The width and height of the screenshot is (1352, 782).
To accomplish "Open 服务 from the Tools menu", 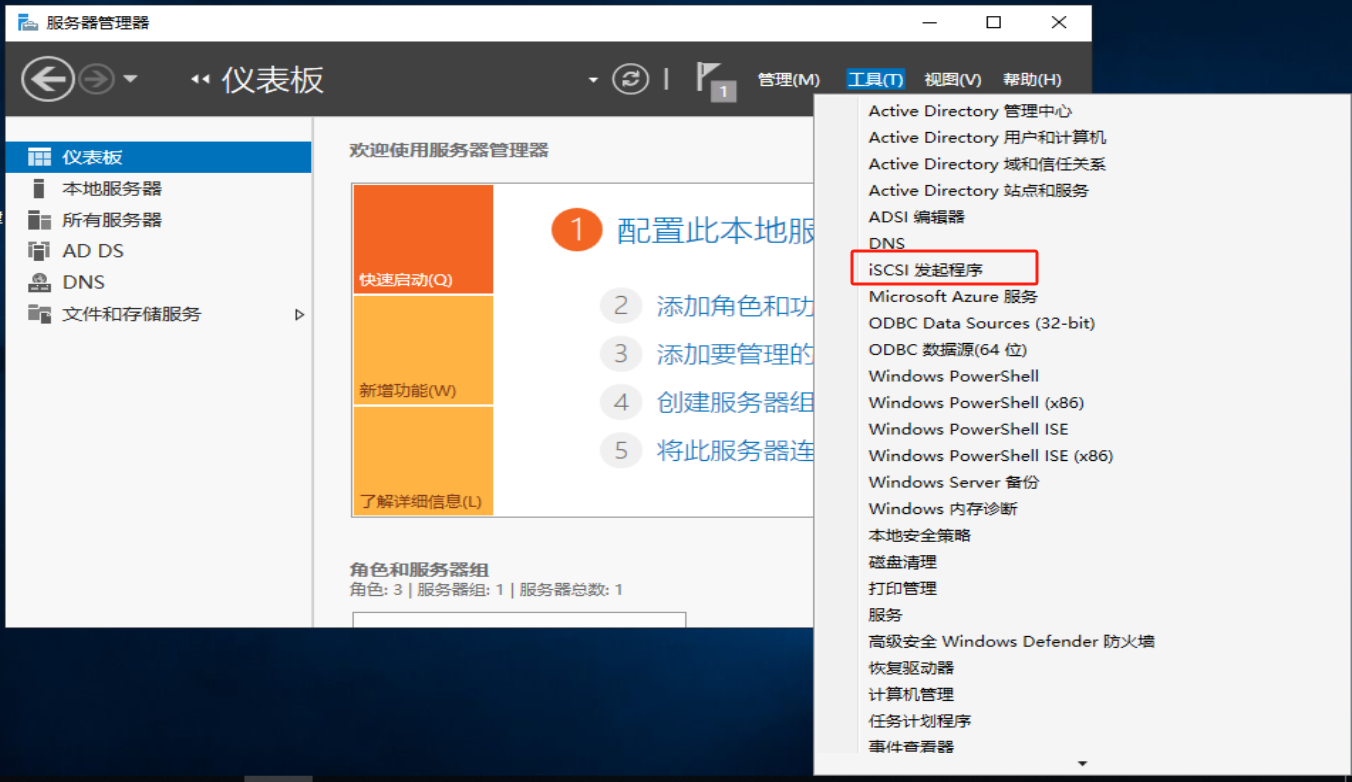I will (x=885, y=614).
